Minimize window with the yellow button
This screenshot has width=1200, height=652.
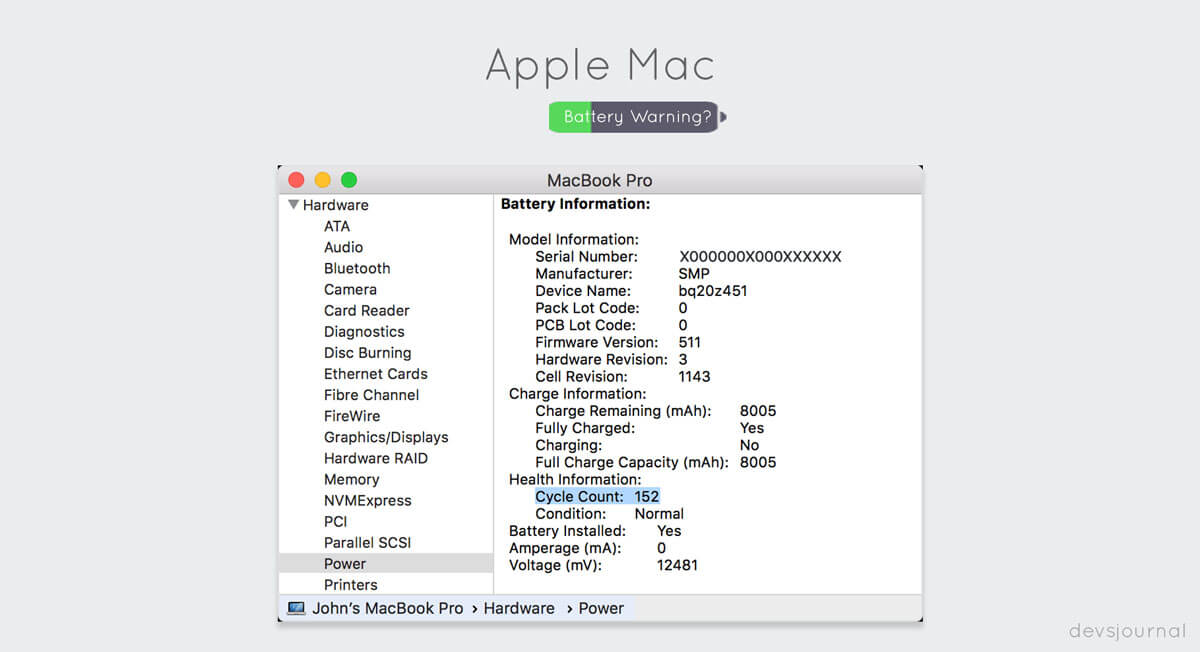click(322, 180)
